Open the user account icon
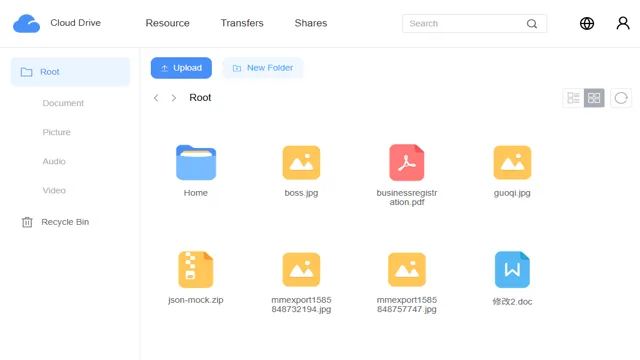 [x=623, y=23]
